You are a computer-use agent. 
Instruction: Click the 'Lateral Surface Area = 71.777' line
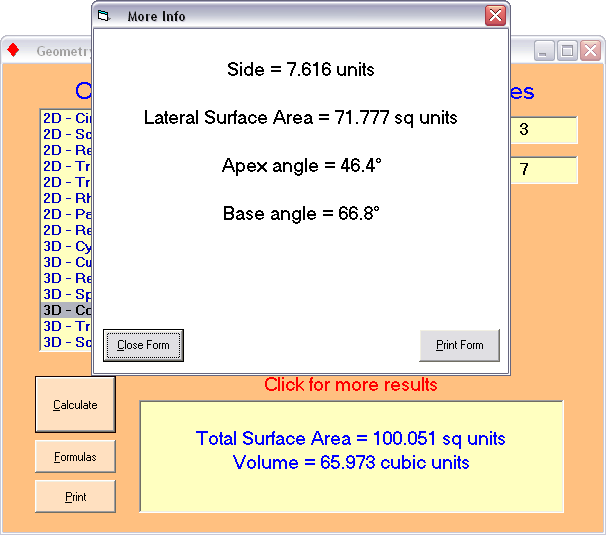point(301,118)
